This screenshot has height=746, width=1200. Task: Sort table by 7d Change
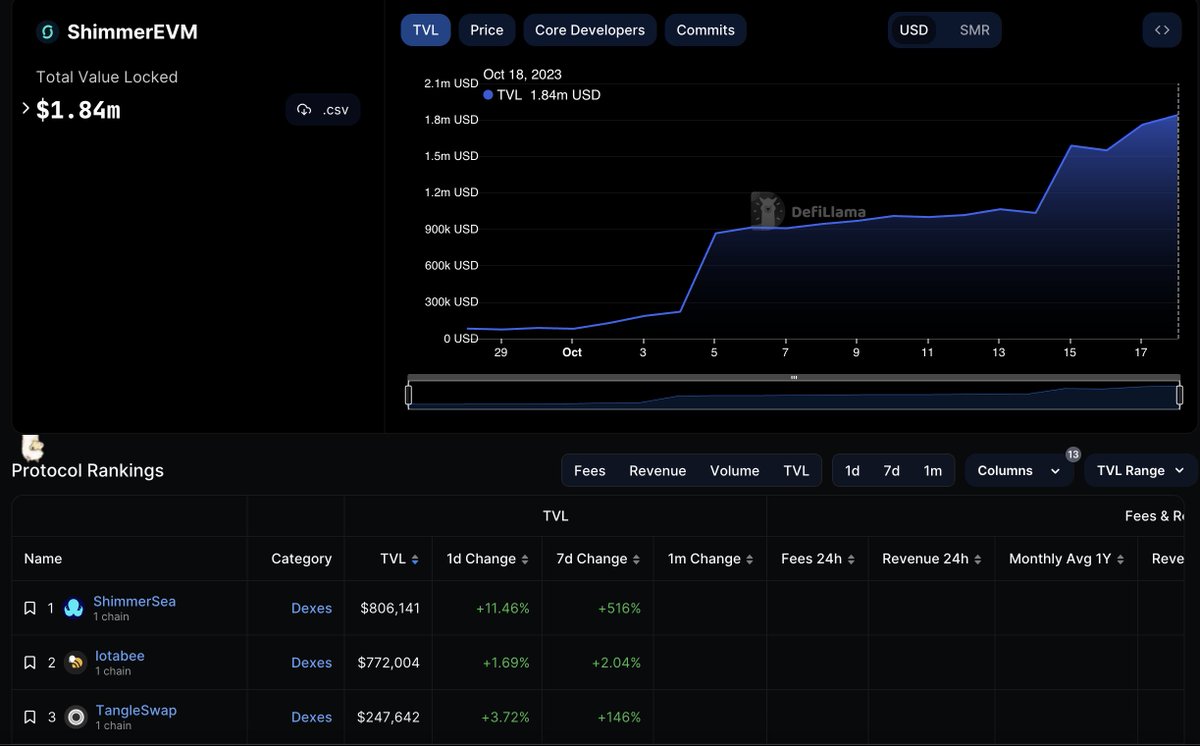(598, 559)
